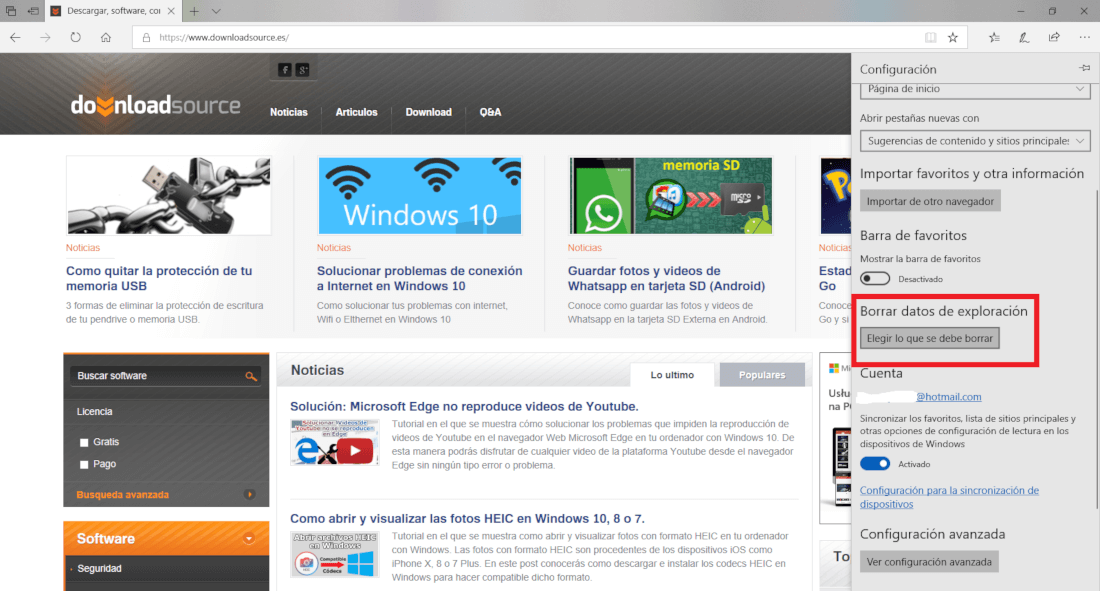Turn off the favorites sync switch
1100x591 pixels.
pyautogui.click(x=875, y=464)
